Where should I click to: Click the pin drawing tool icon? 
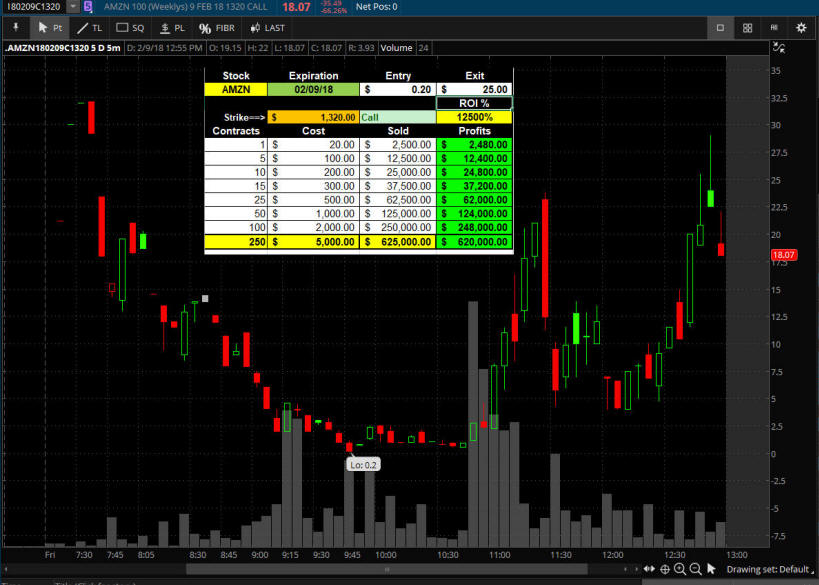coord(14,28)
